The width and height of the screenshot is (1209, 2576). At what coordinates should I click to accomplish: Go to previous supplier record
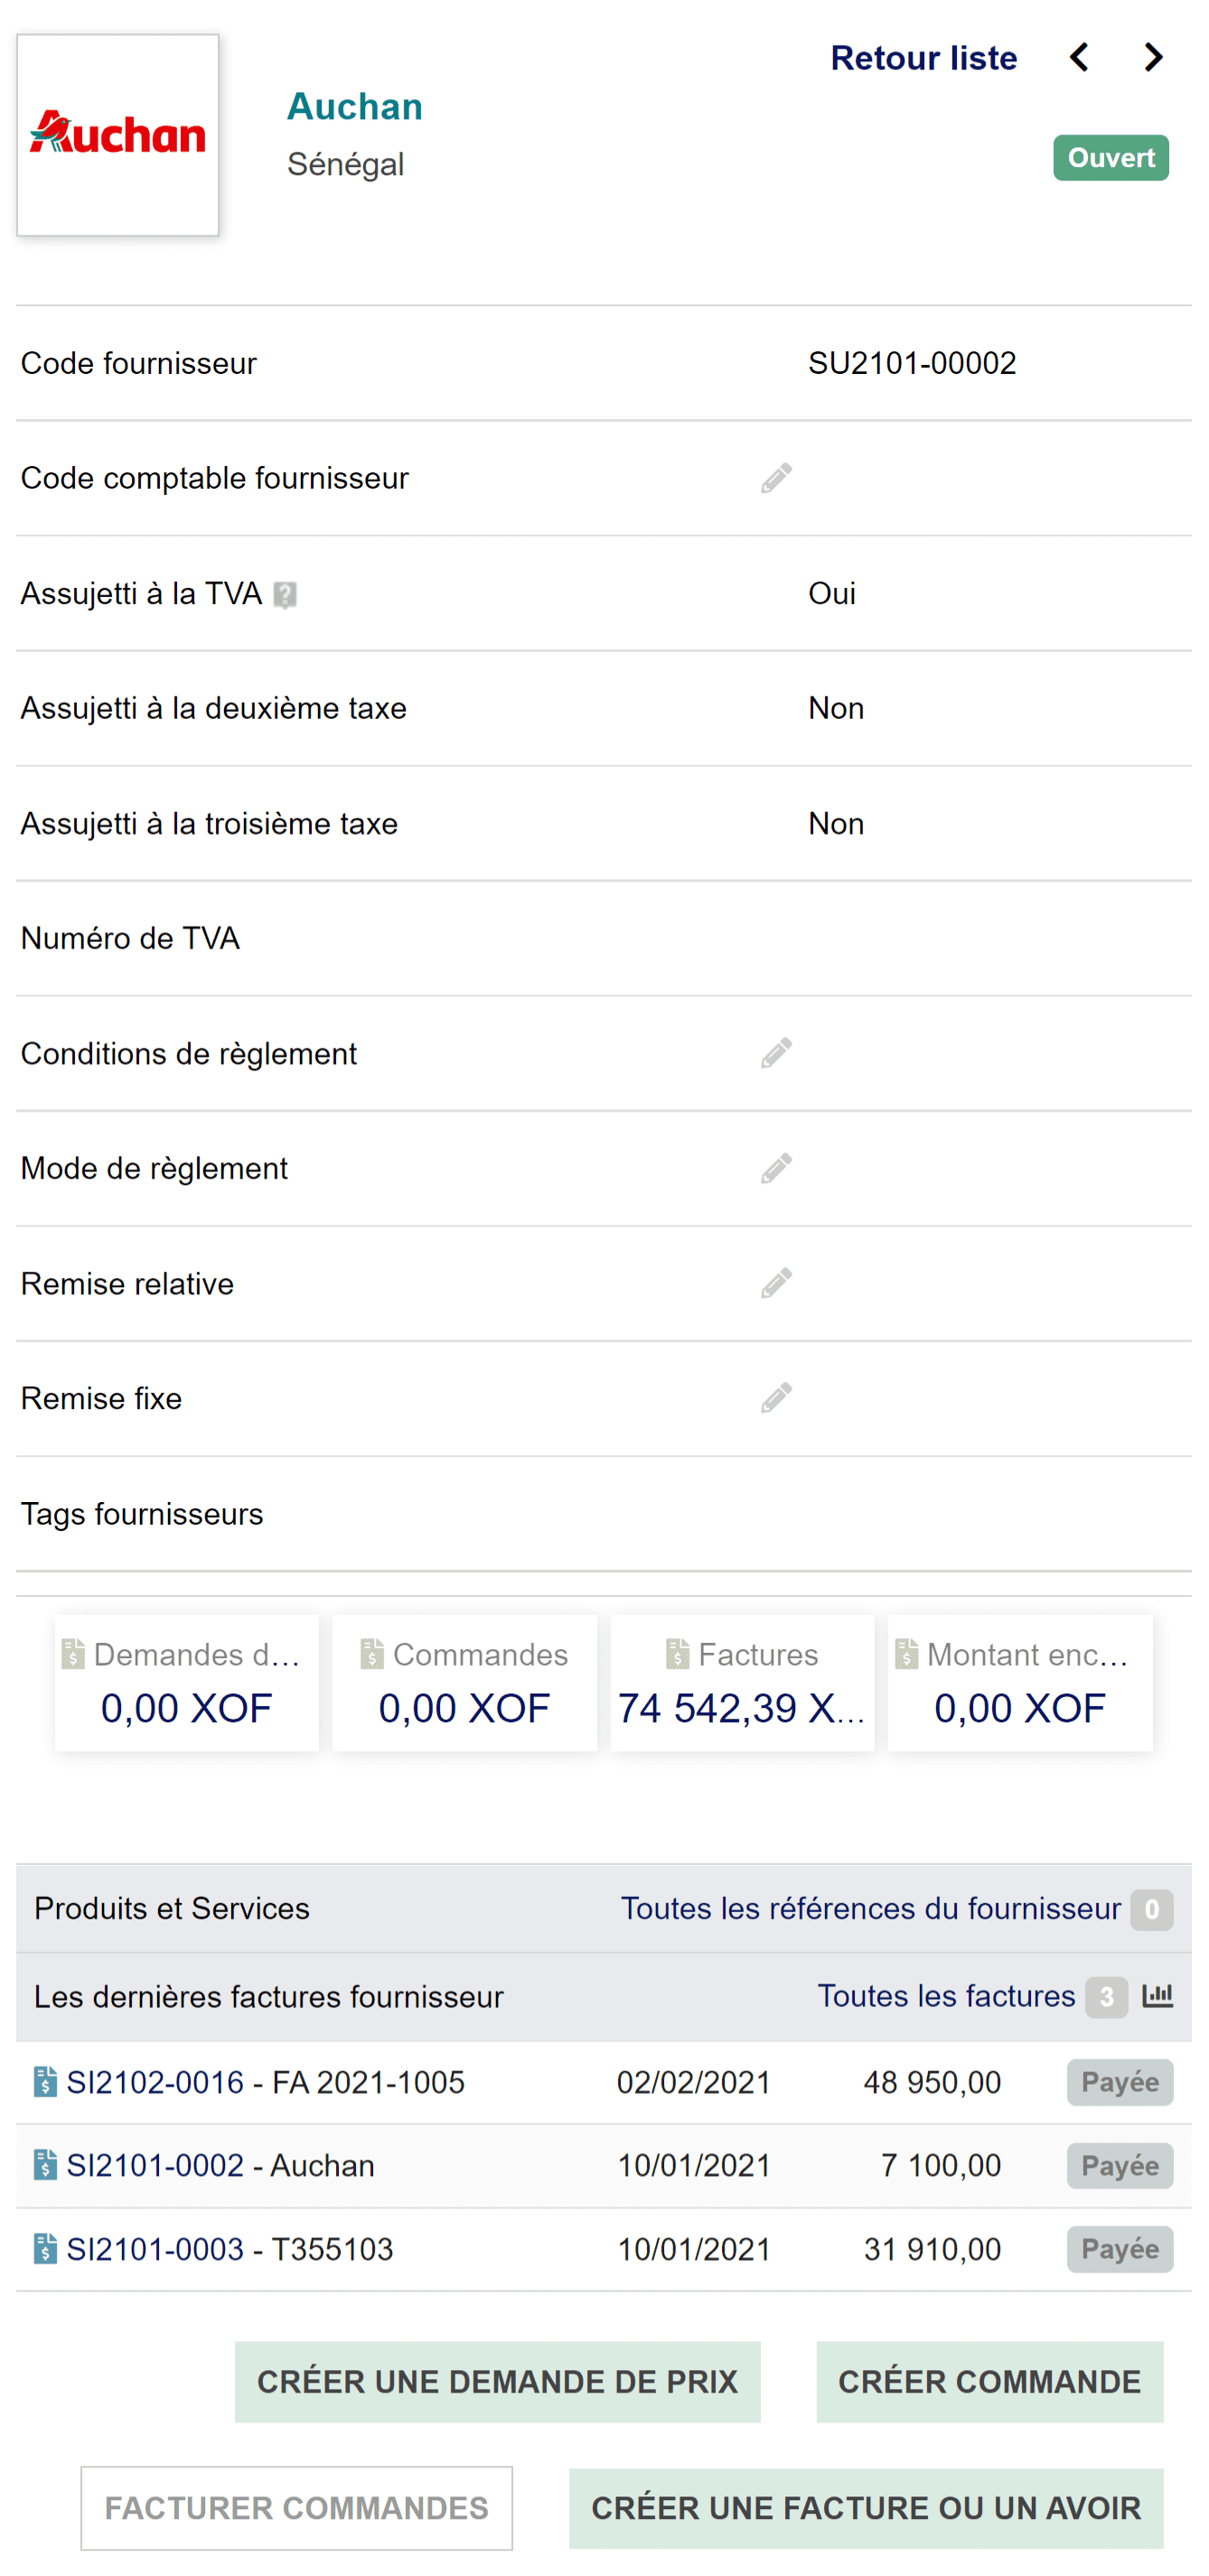coord(1079,58)
